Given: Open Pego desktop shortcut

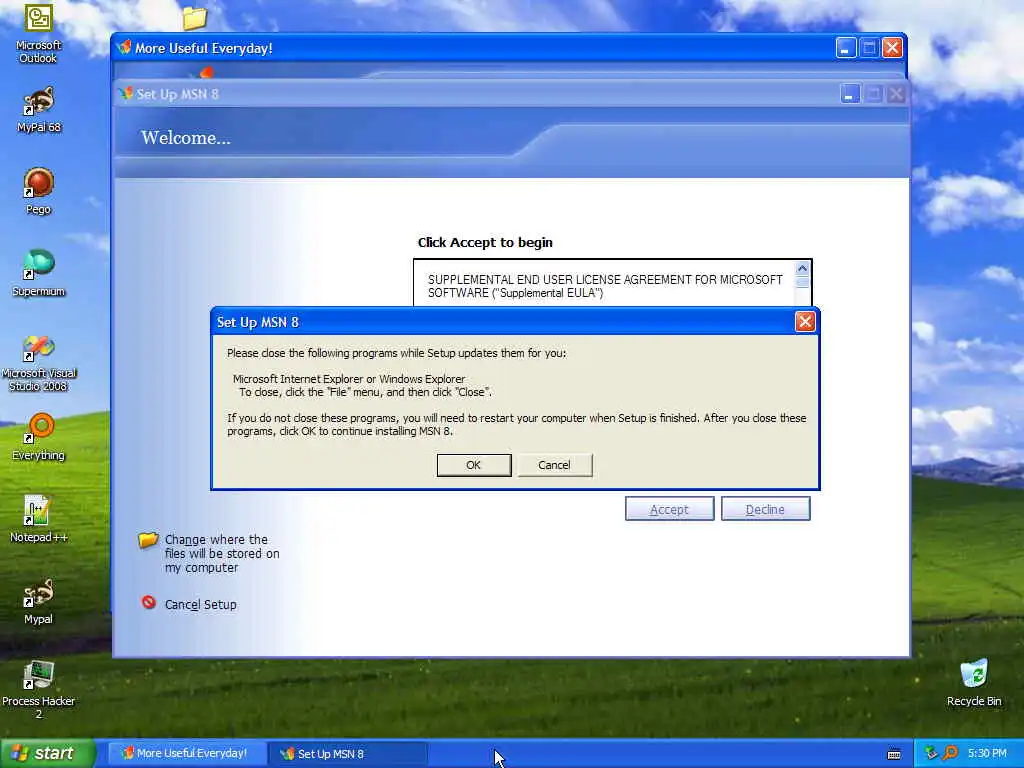Looking at the screenshot, I should (39, 191).
